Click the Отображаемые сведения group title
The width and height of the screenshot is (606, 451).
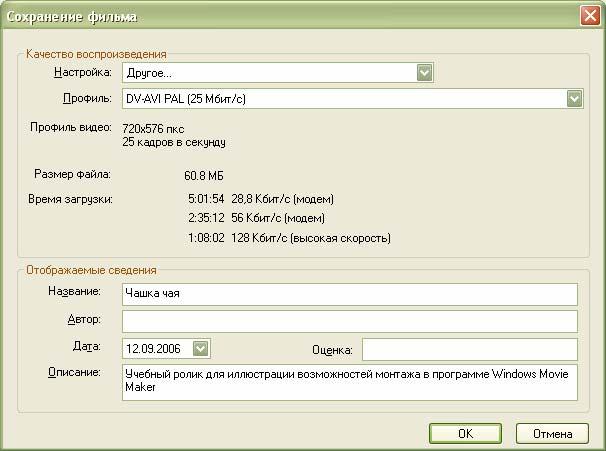click(91, 270)
